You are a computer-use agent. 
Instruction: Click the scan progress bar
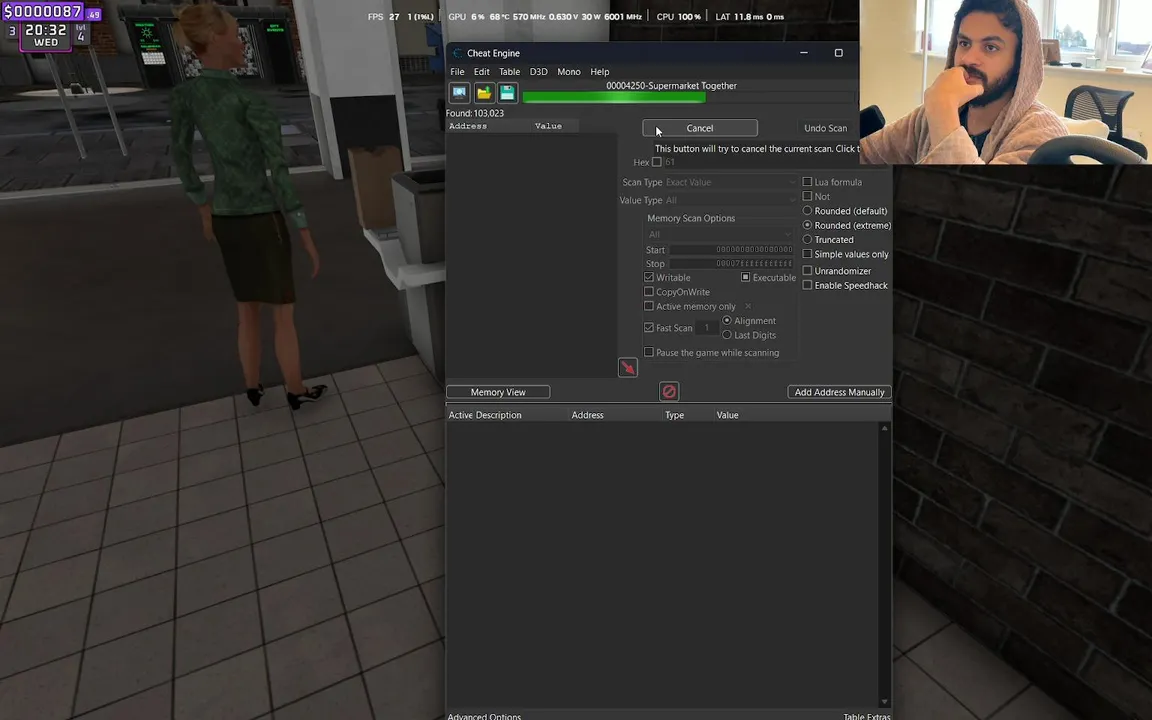tap(689, 97)
